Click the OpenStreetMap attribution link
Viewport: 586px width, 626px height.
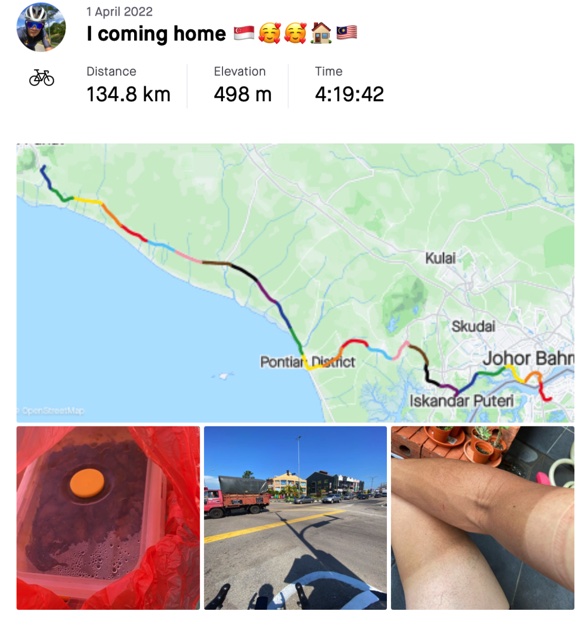pos(52,410)
